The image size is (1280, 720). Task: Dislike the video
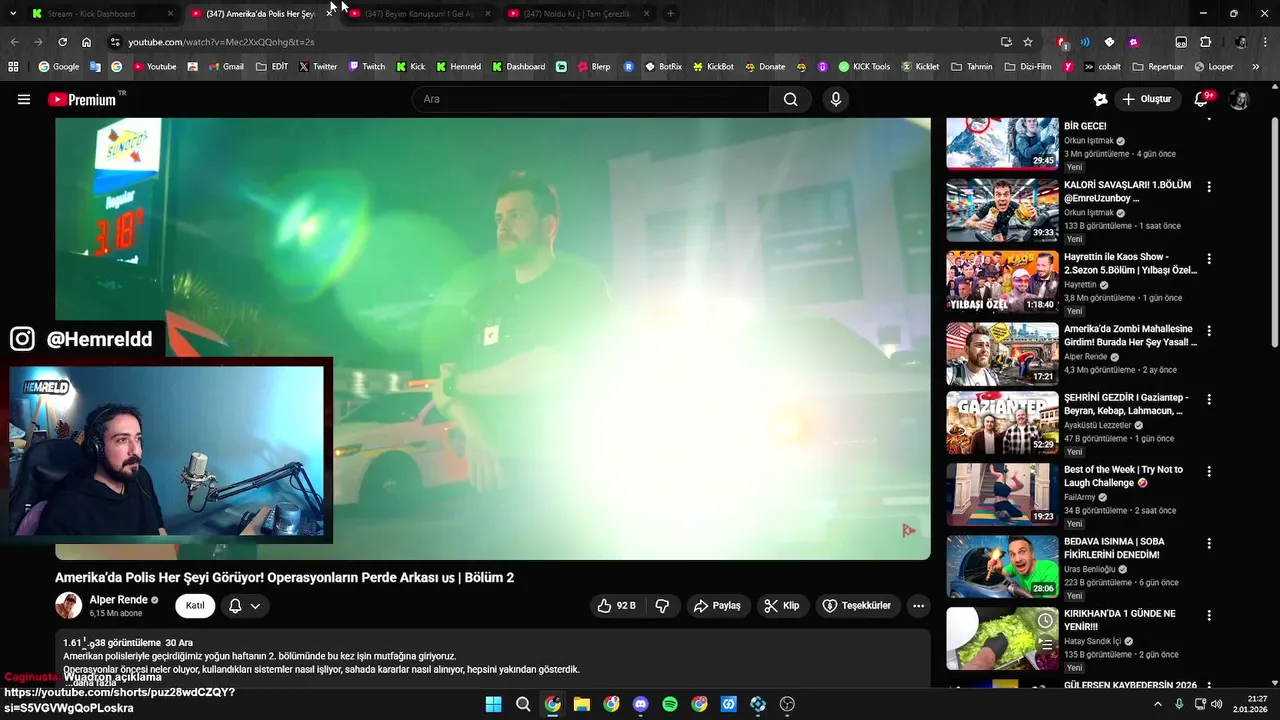click(x=662, y=605)
